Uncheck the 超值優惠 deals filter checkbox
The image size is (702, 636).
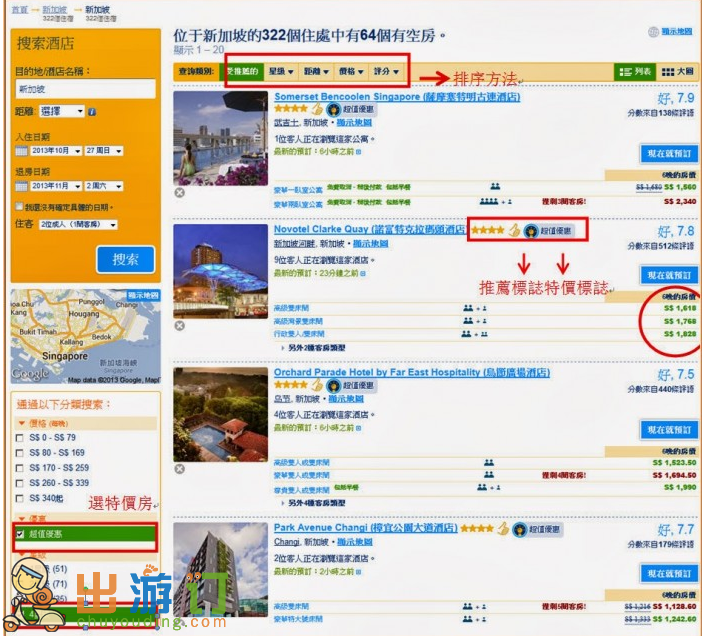pyautogui.click(x=20, y=534)
